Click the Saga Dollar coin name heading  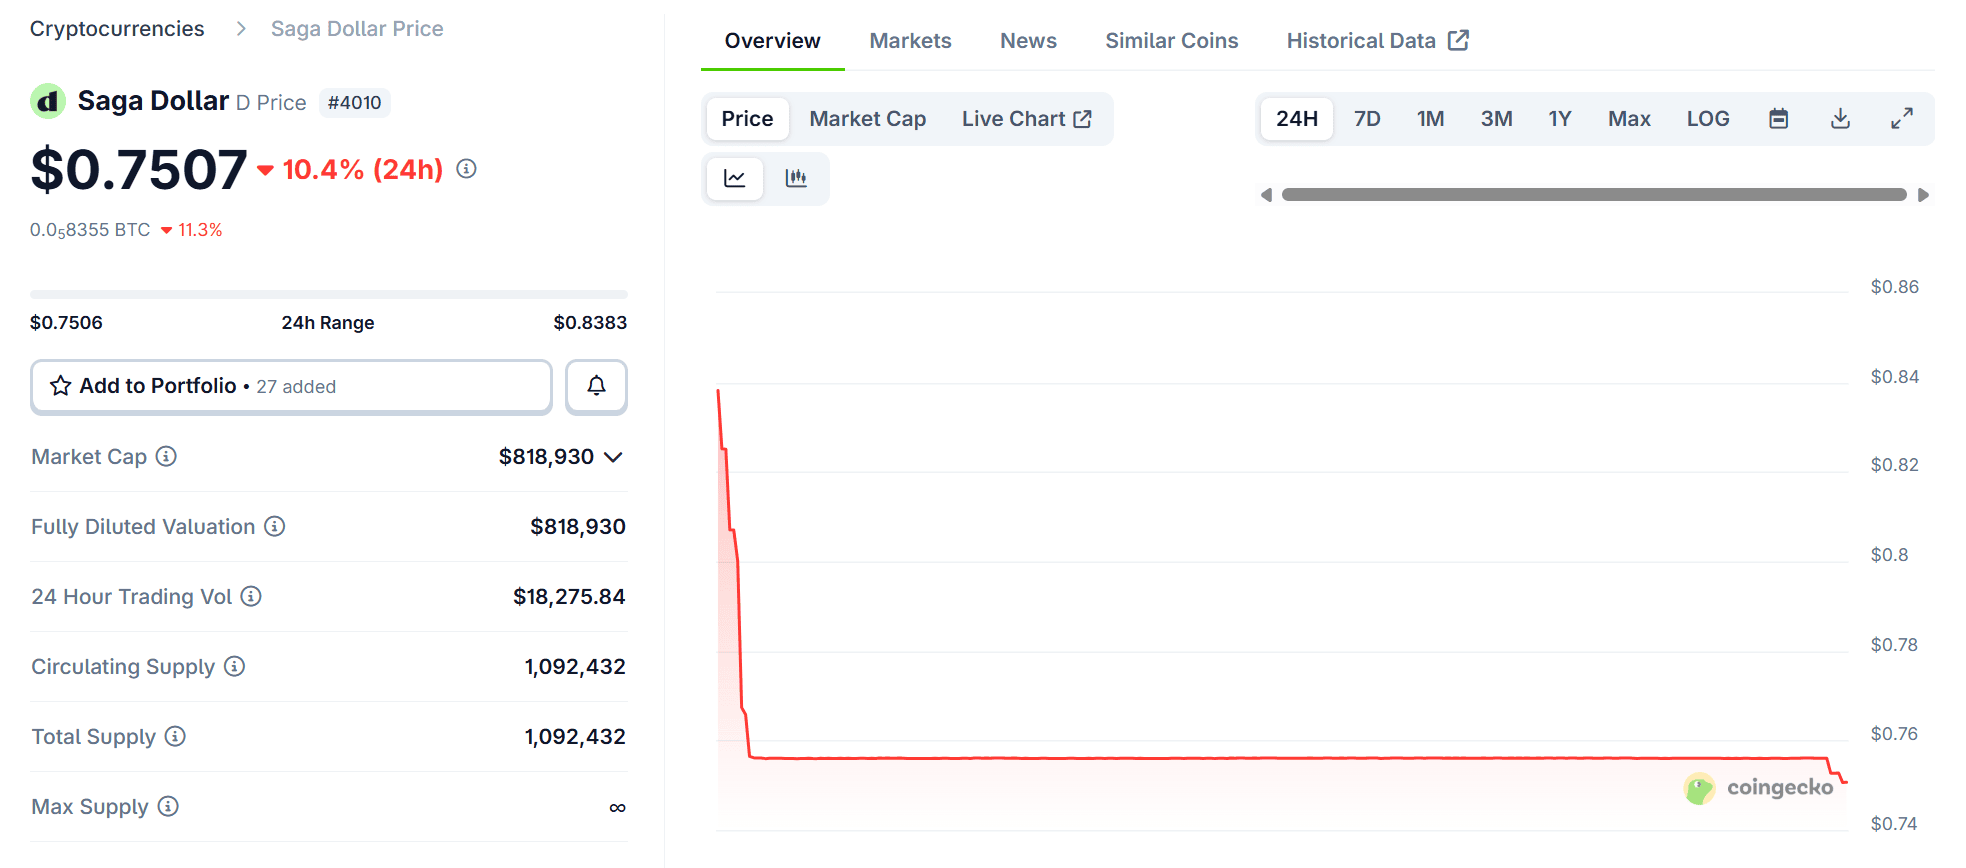153,101
